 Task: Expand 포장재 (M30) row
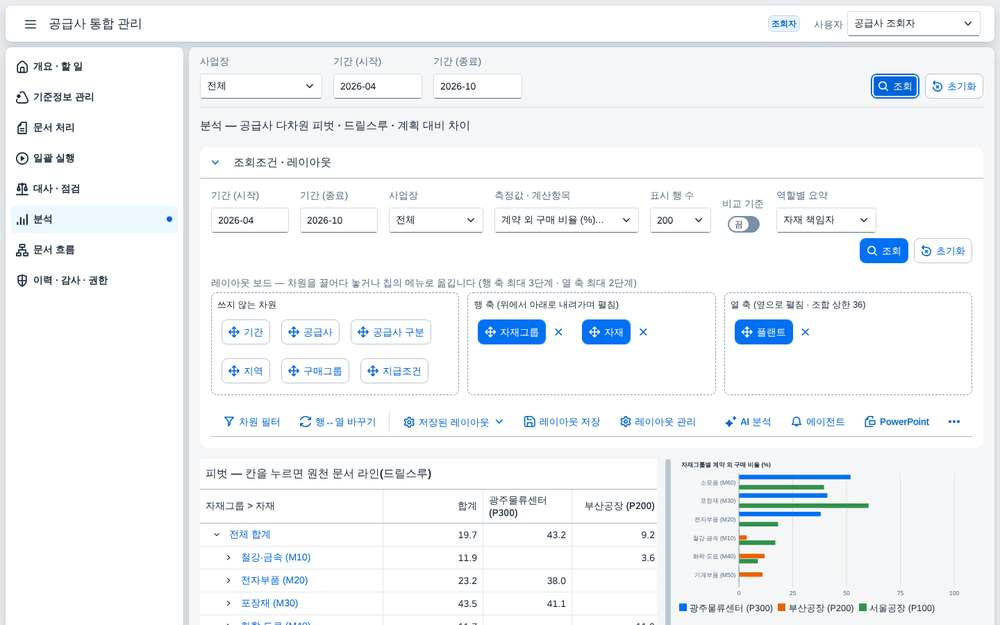[x=228, y=603]
